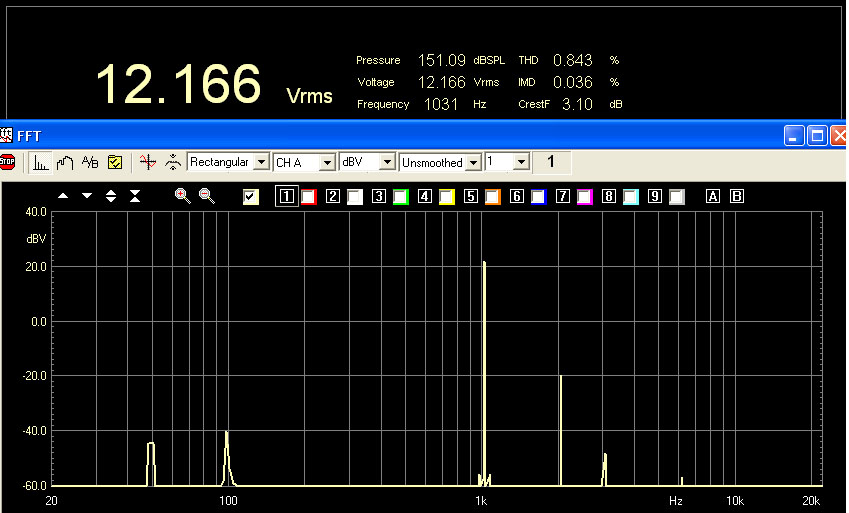Enable the red overlay 1 checkbox
Viewport: 849px width, 513px height.
(x=309, y=197)
